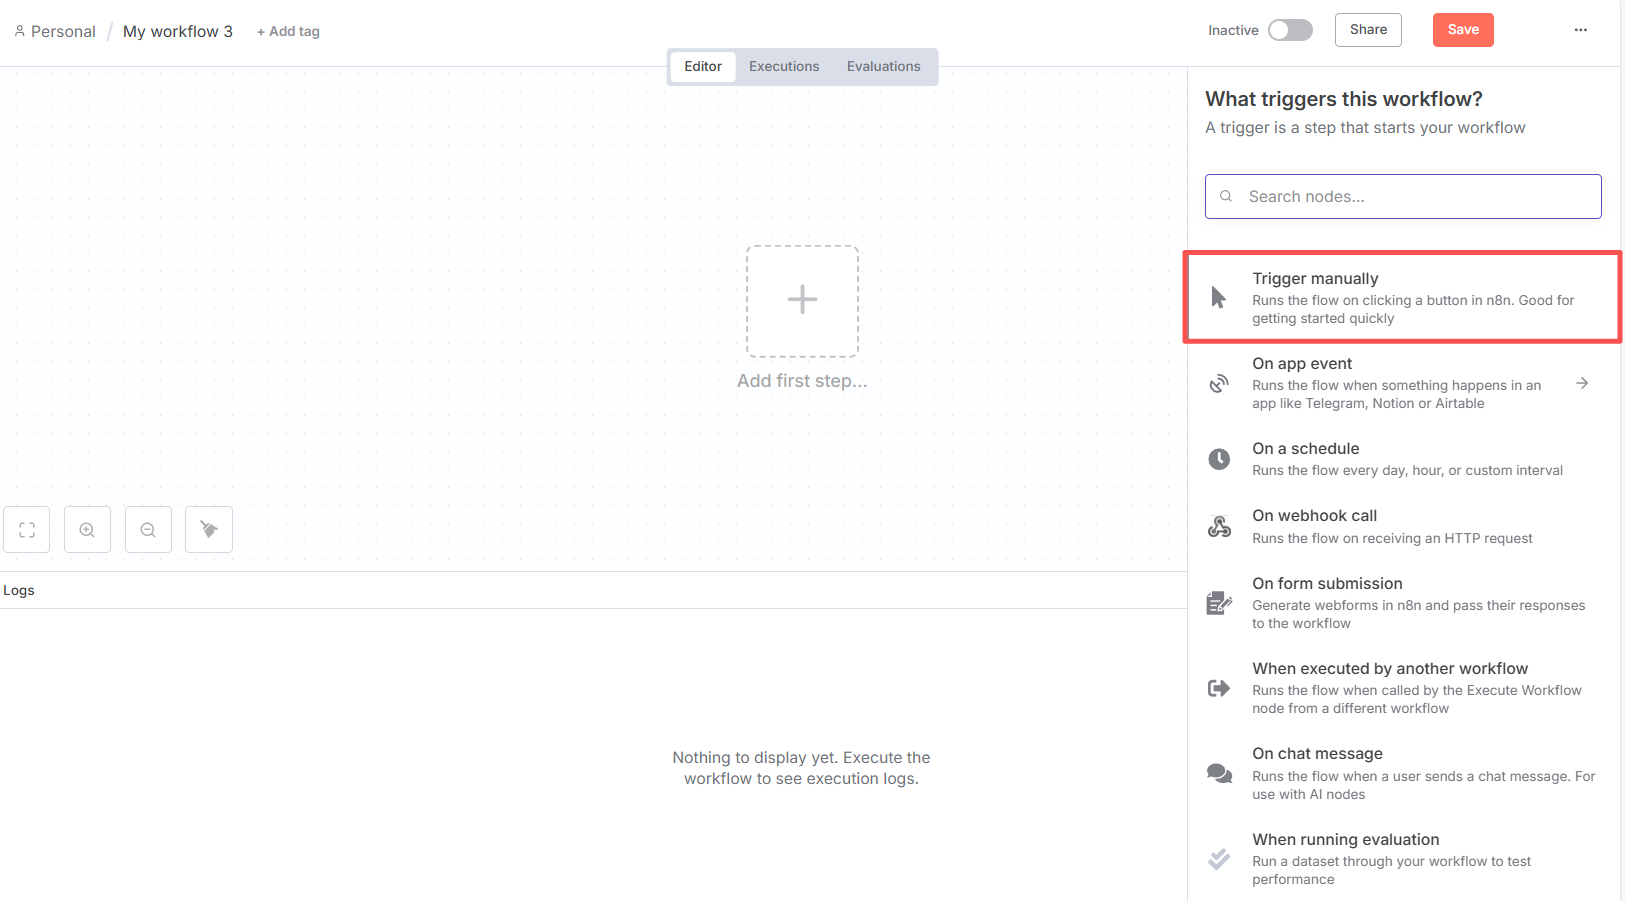The height and width of the screenshot is (901, 1625).
Task: Click the Personal user icon
Action: tap(20, 31)
